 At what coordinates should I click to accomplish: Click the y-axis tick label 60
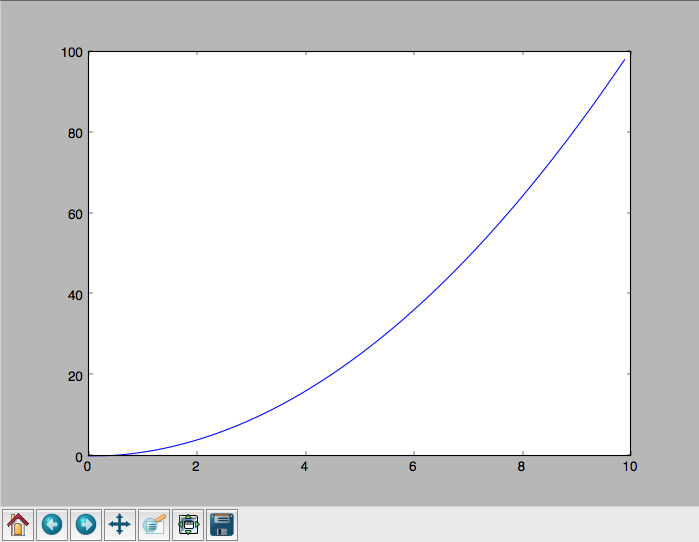[74, 213]
